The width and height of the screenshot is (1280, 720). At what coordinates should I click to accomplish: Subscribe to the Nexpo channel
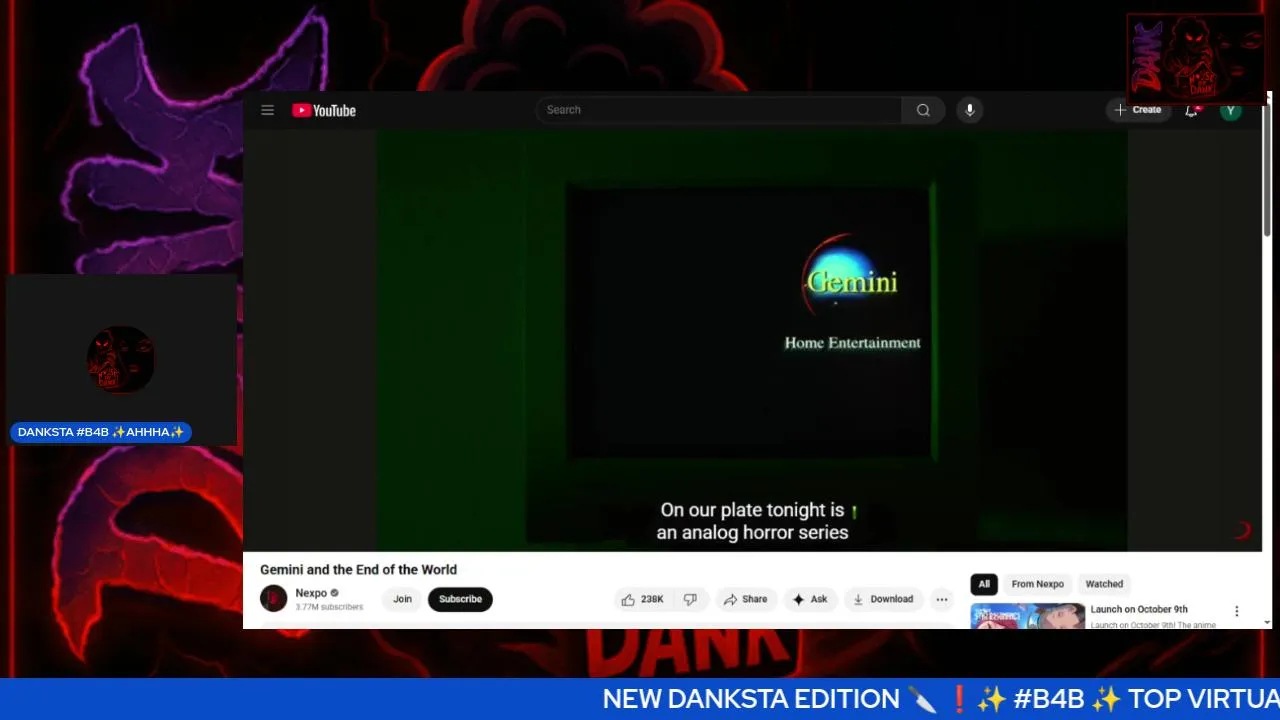460,599
